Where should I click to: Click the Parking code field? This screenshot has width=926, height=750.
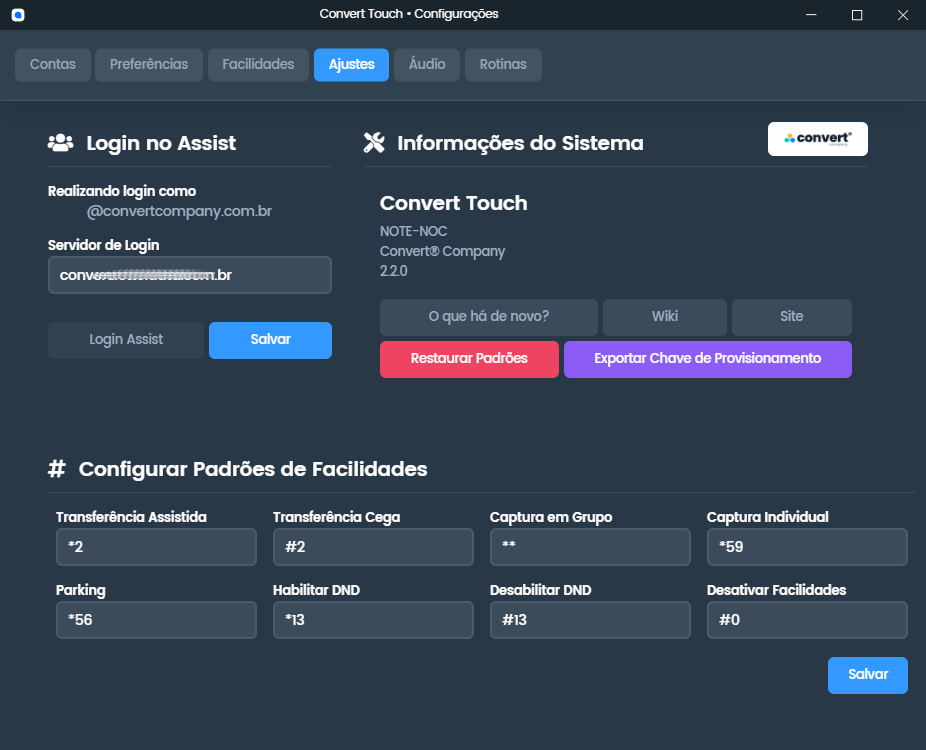[x=156, y=620]
